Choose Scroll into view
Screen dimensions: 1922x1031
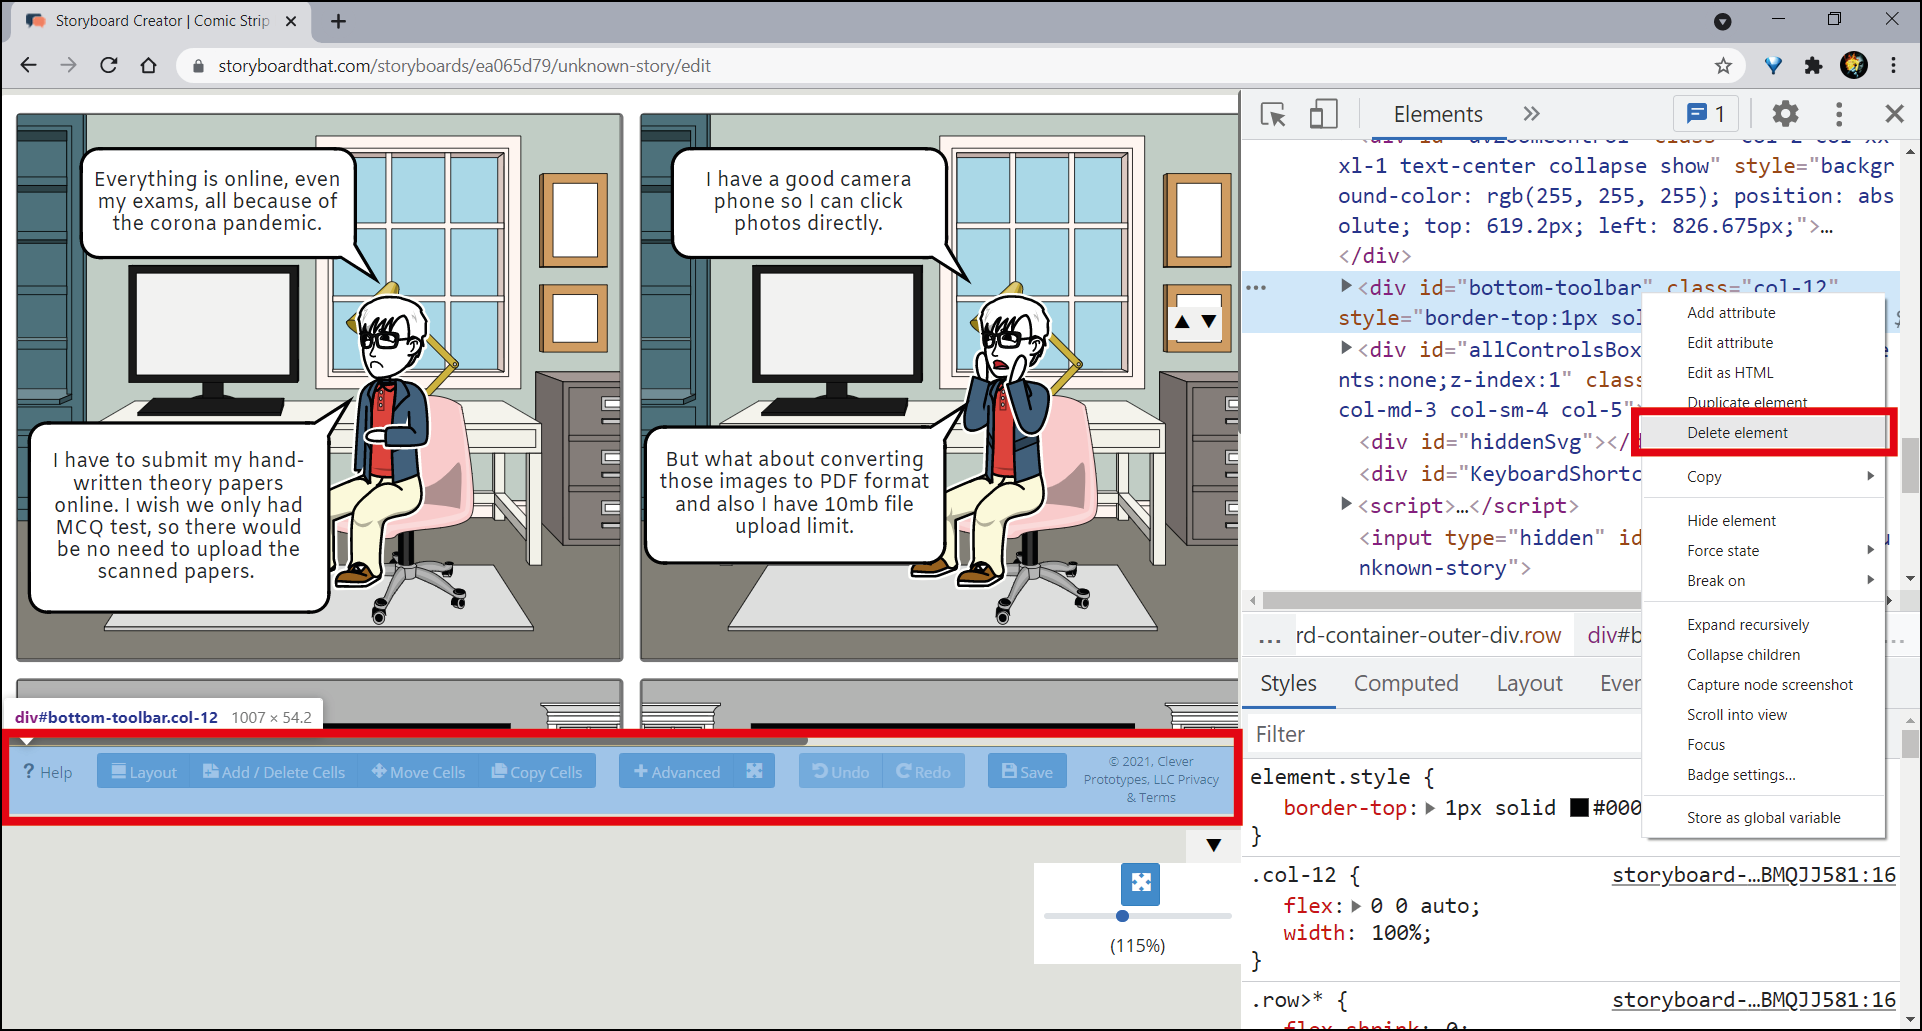pos(1736,715)
